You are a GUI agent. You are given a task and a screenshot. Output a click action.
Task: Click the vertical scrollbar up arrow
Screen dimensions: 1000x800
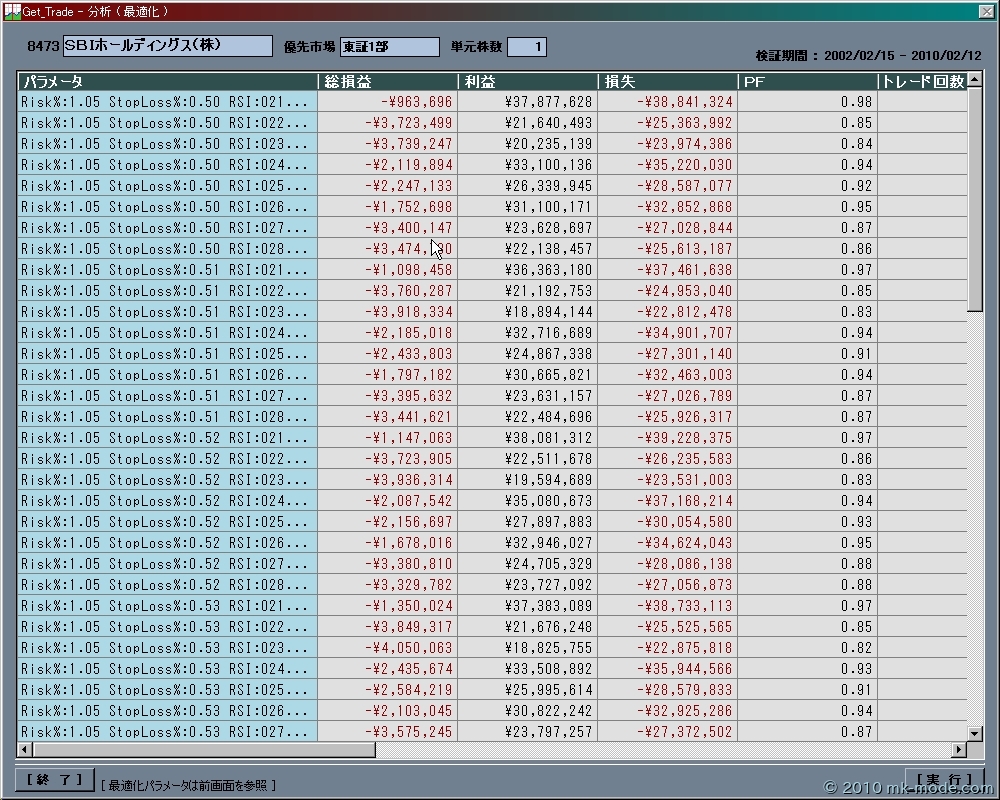pyautogui.click(x=975, y=81)
